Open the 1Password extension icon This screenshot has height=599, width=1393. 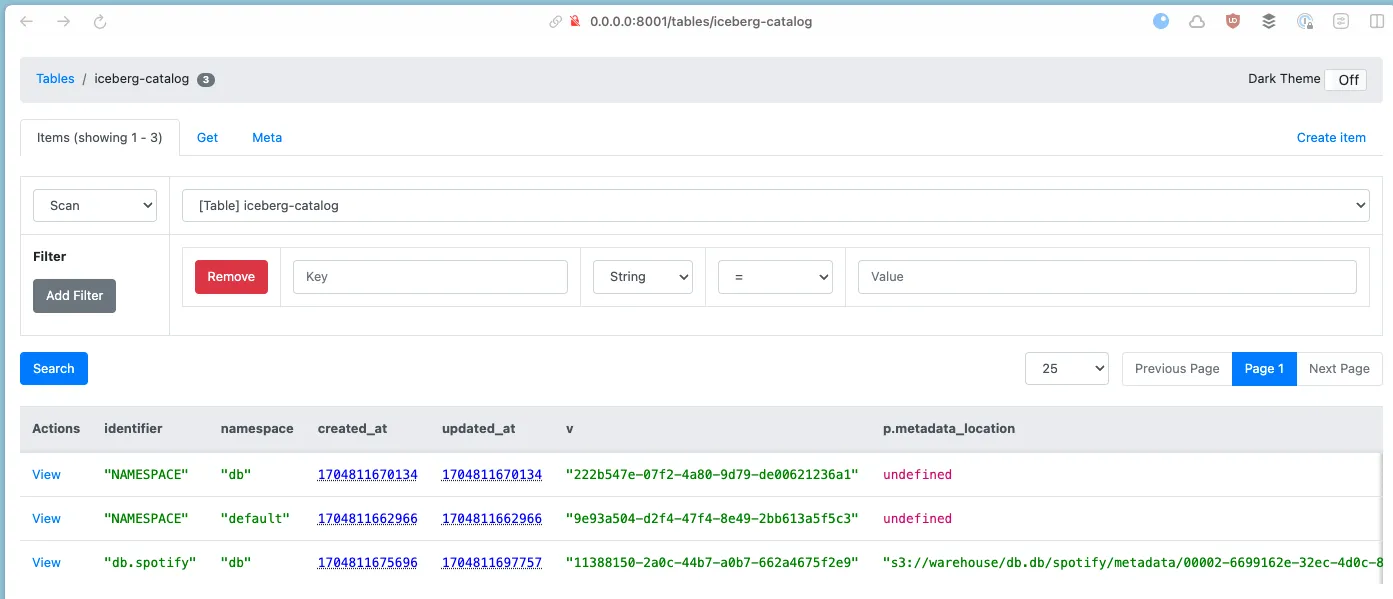coord(1305,21)
